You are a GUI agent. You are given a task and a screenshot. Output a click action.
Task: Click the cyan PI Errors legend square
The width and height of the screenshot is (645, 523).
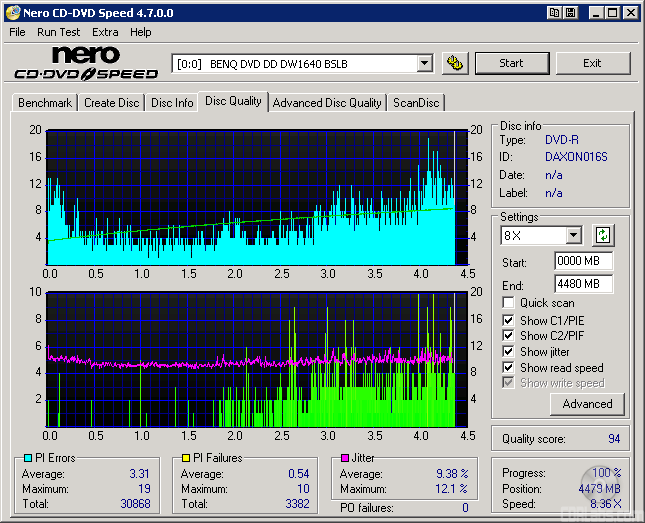[x=27, y=458]
